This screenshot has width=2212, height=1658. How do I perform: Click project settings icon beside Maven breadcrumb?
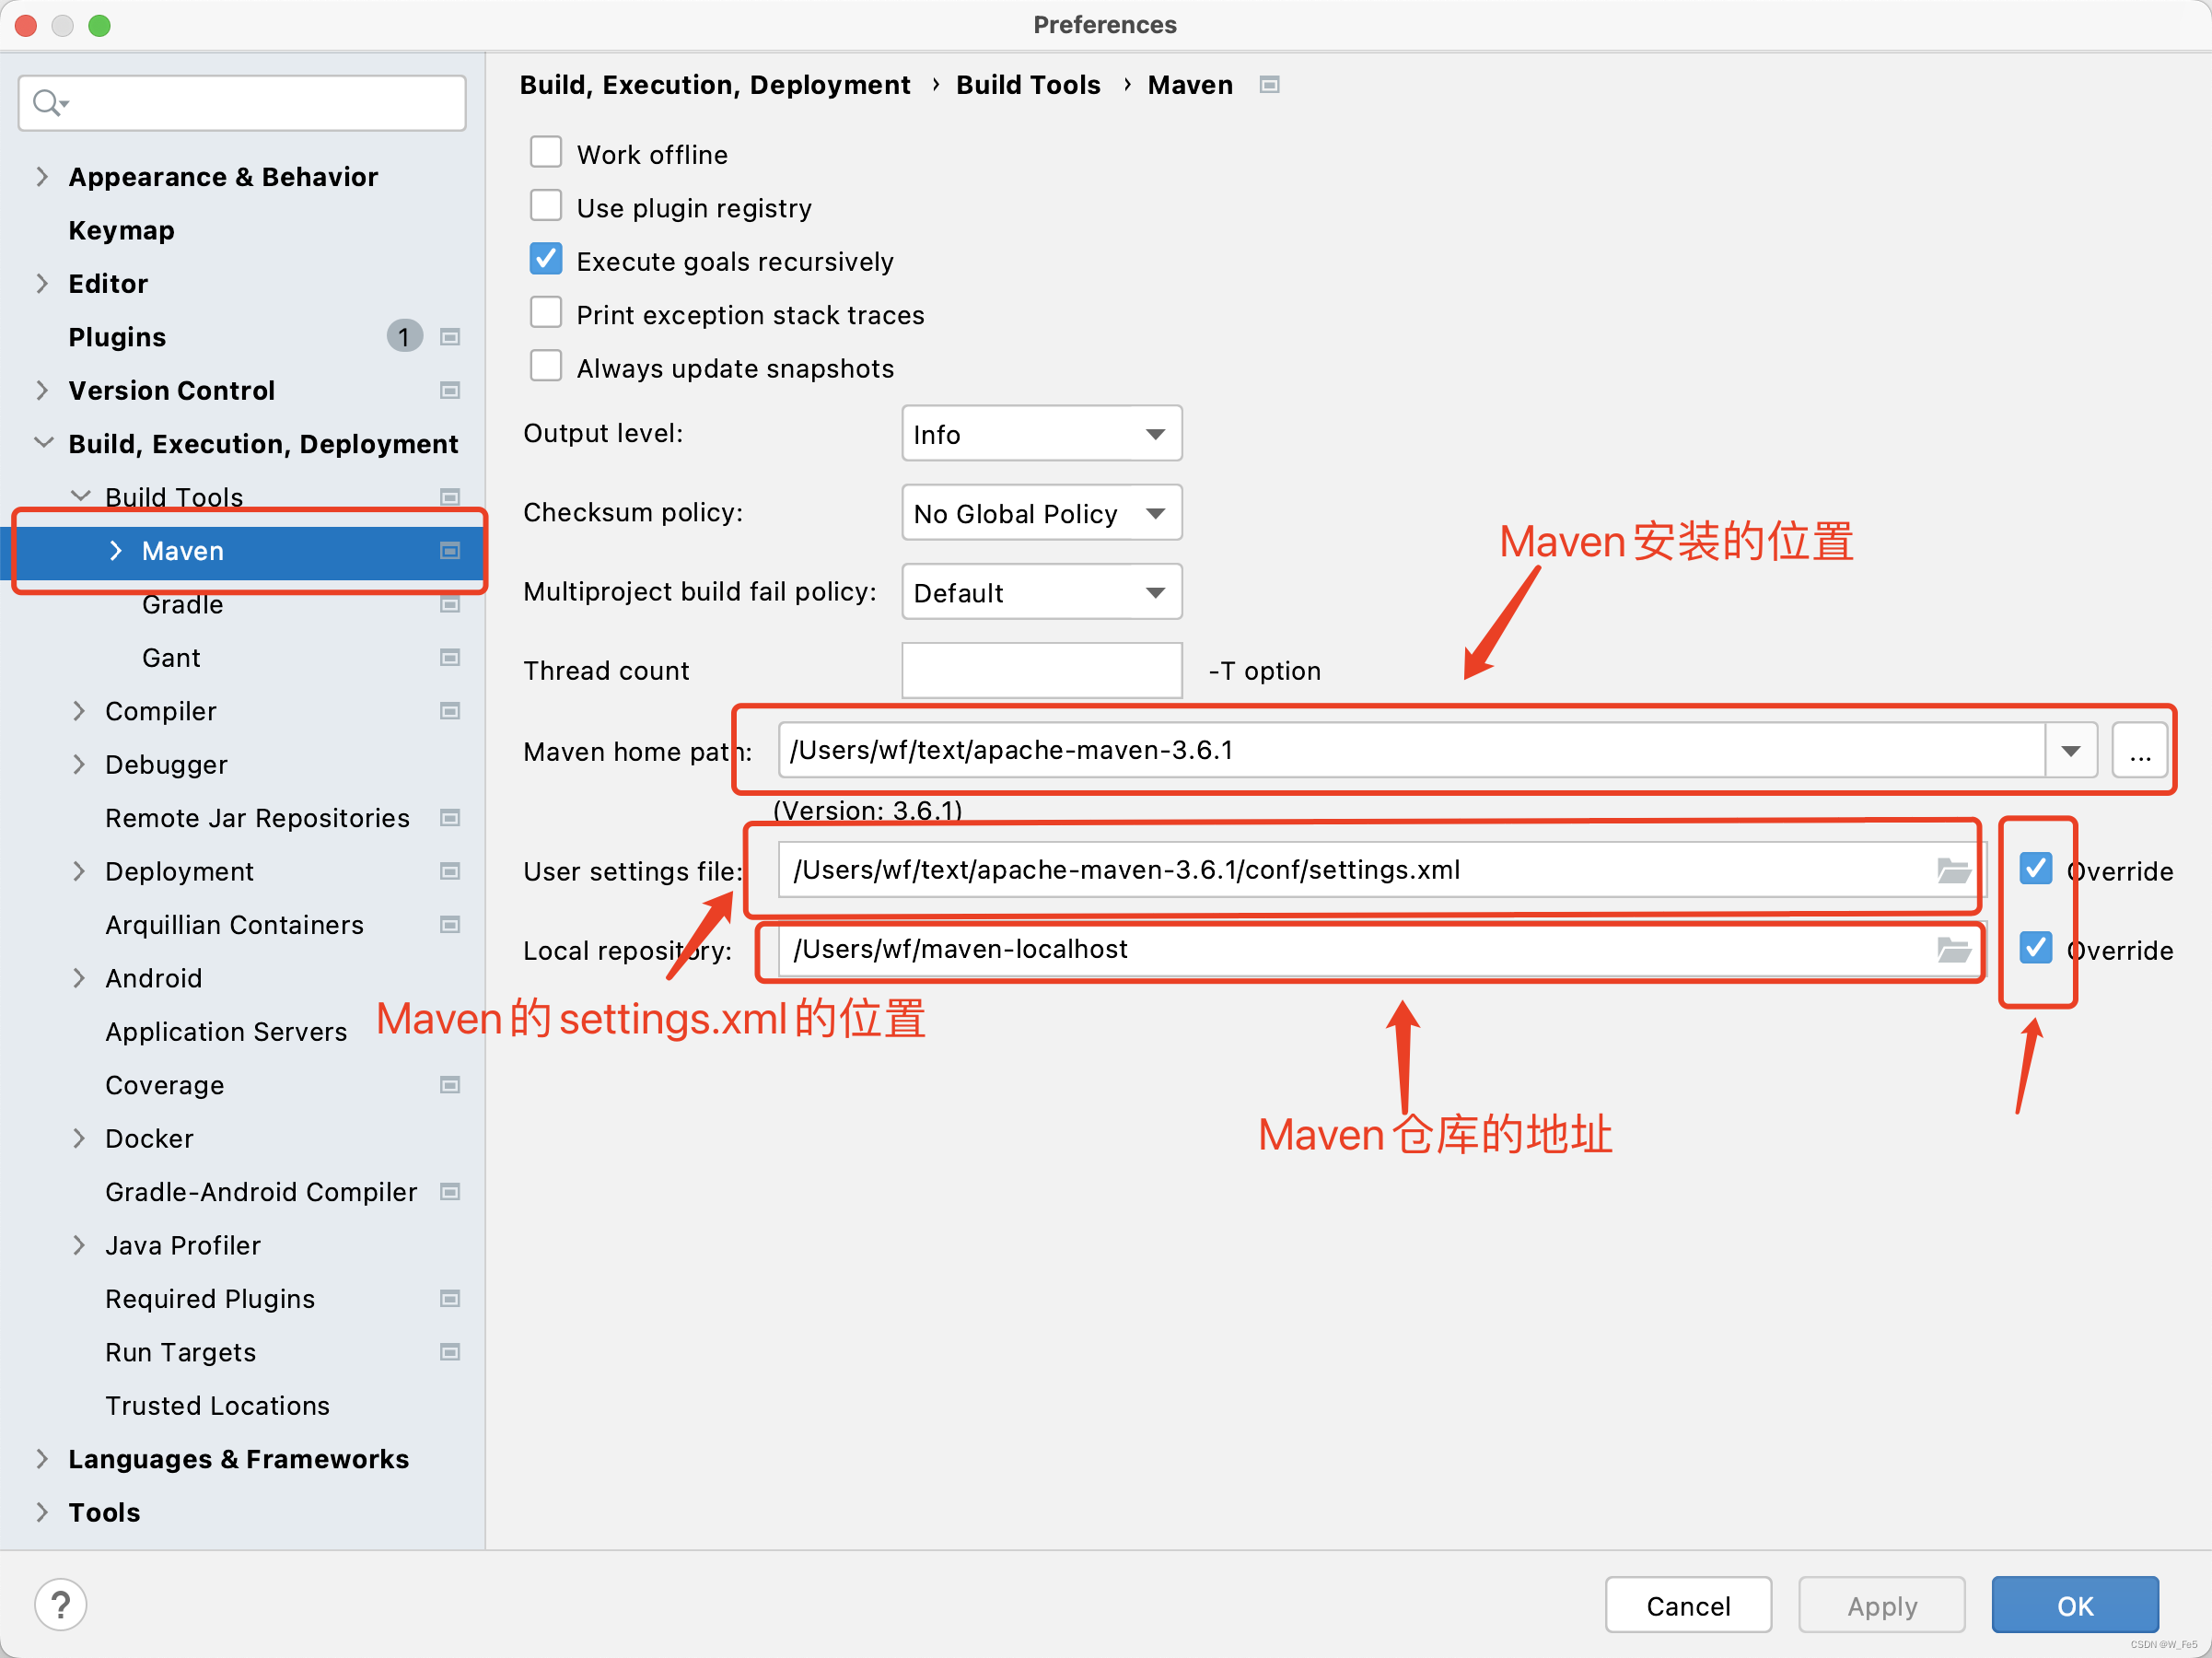pos(1269,85)
